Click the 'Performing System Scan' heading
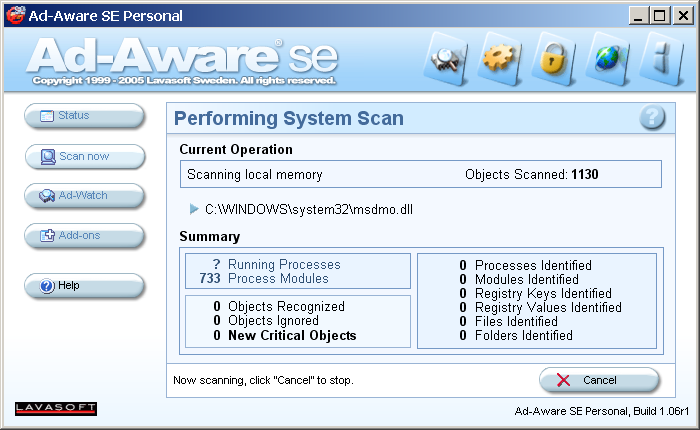The width and height of the screenshot is (700, 430). 289,118
